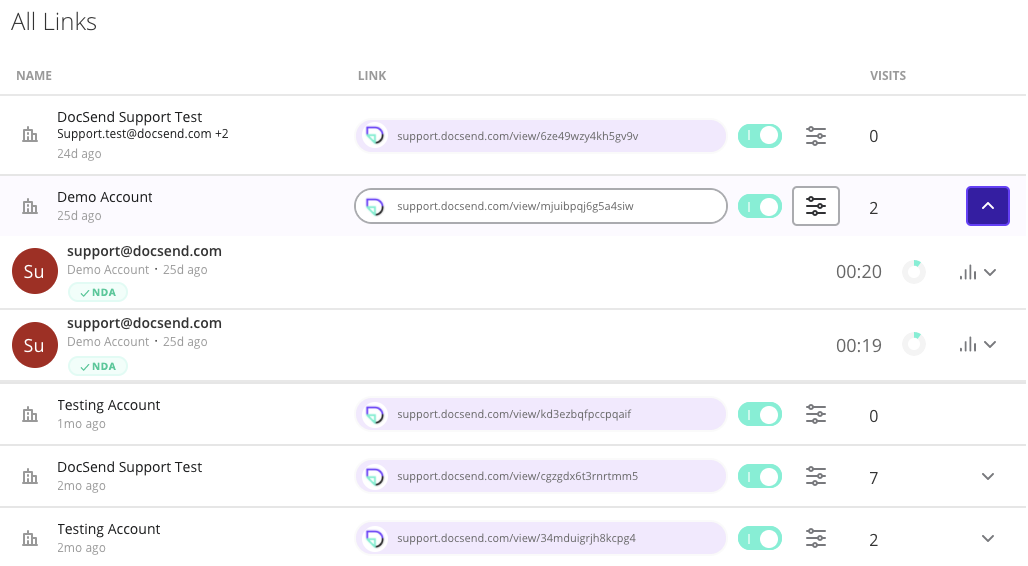Click DocSend logo icon in 34mduigrjh8kcpg4 link
Image resolution: width=1028 pixels, height=566 pixels.
(374, 538)
